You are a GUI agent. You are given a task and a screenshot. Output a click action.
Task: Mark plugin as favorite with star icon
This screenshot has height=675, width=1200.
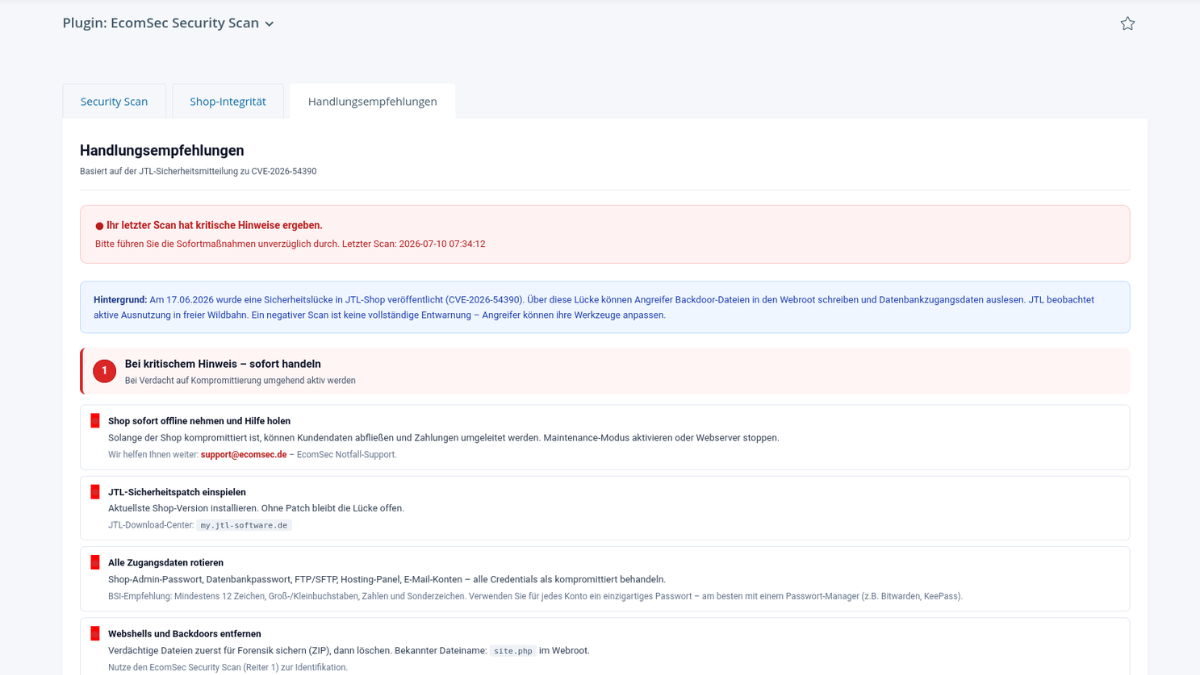[1127, 23]
